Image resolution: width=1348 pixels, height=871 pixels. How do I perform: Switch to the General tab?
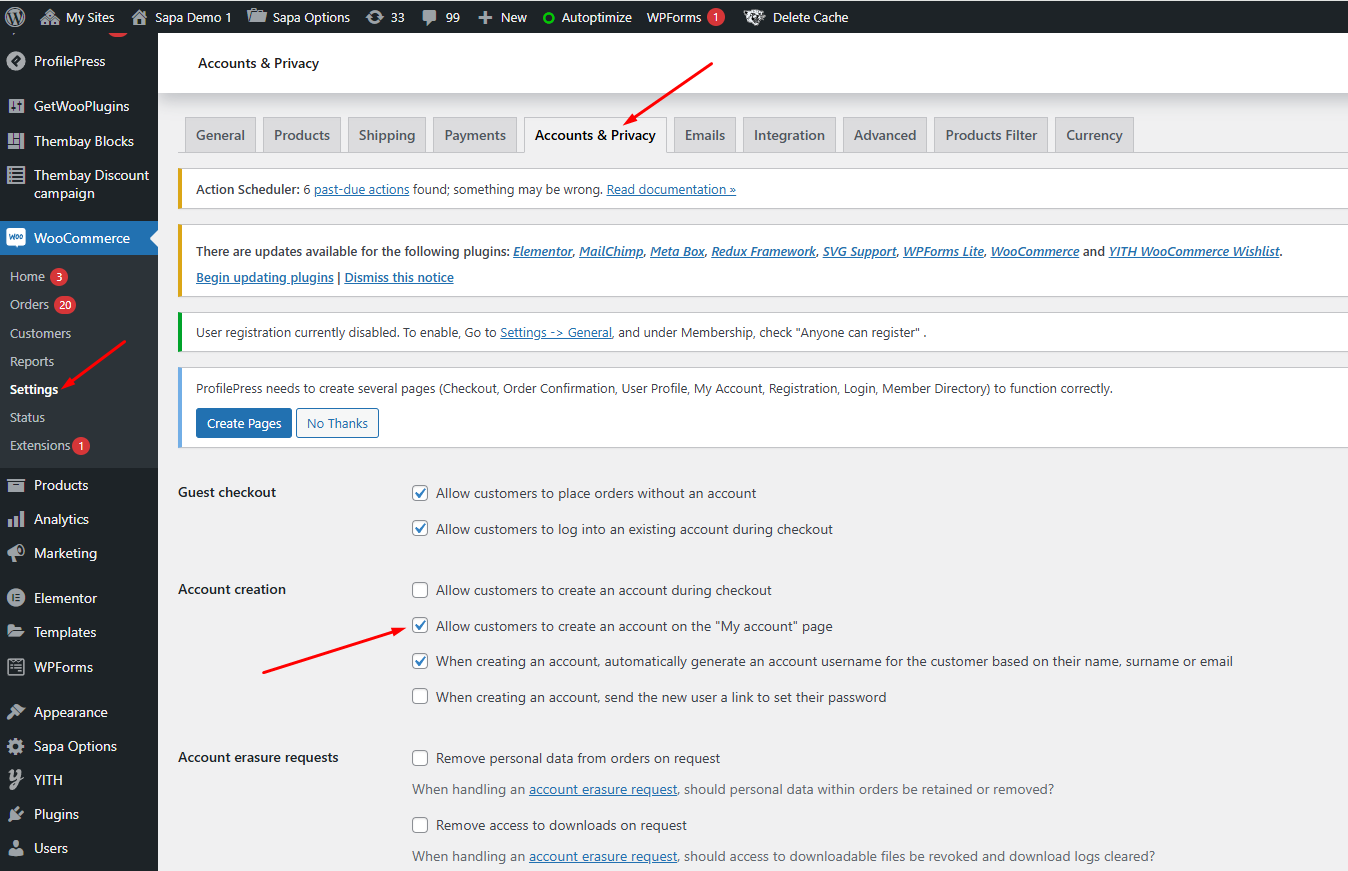220,135
